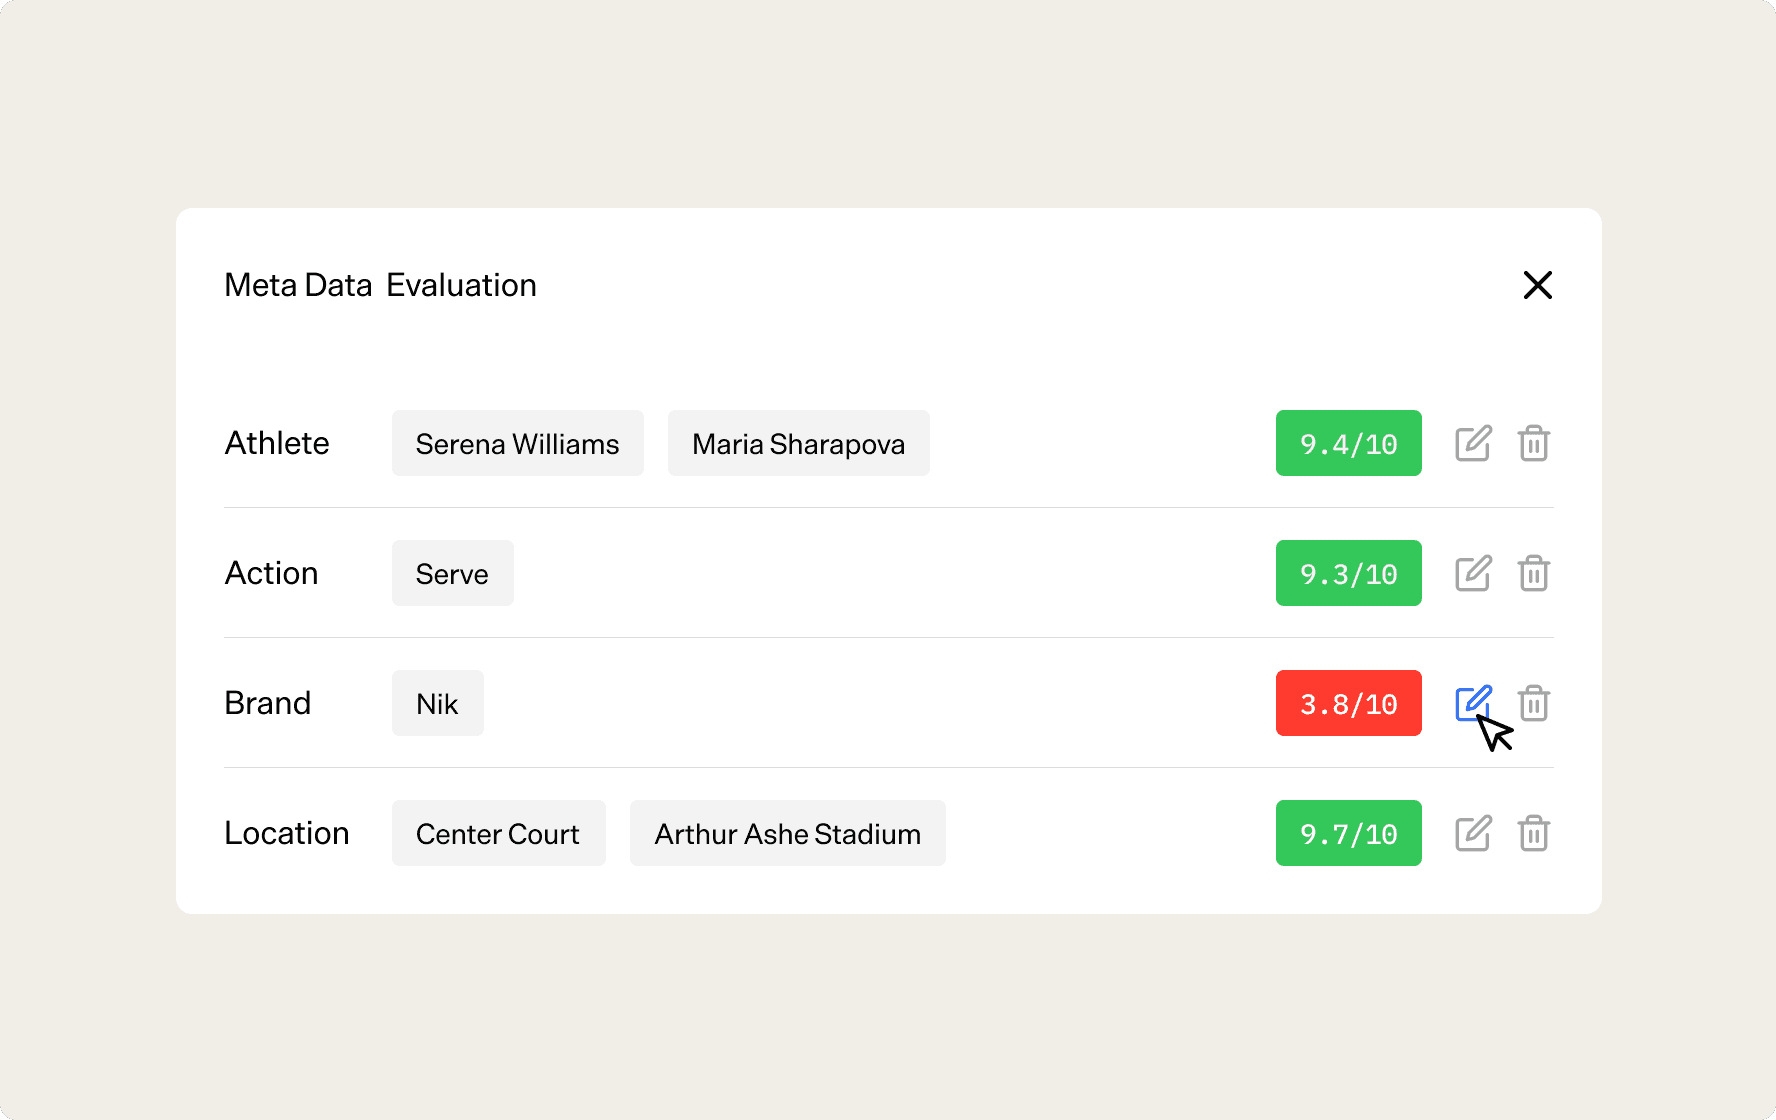Delete the Action row
1776x1120 pixels.
(x=1533, y=573)
